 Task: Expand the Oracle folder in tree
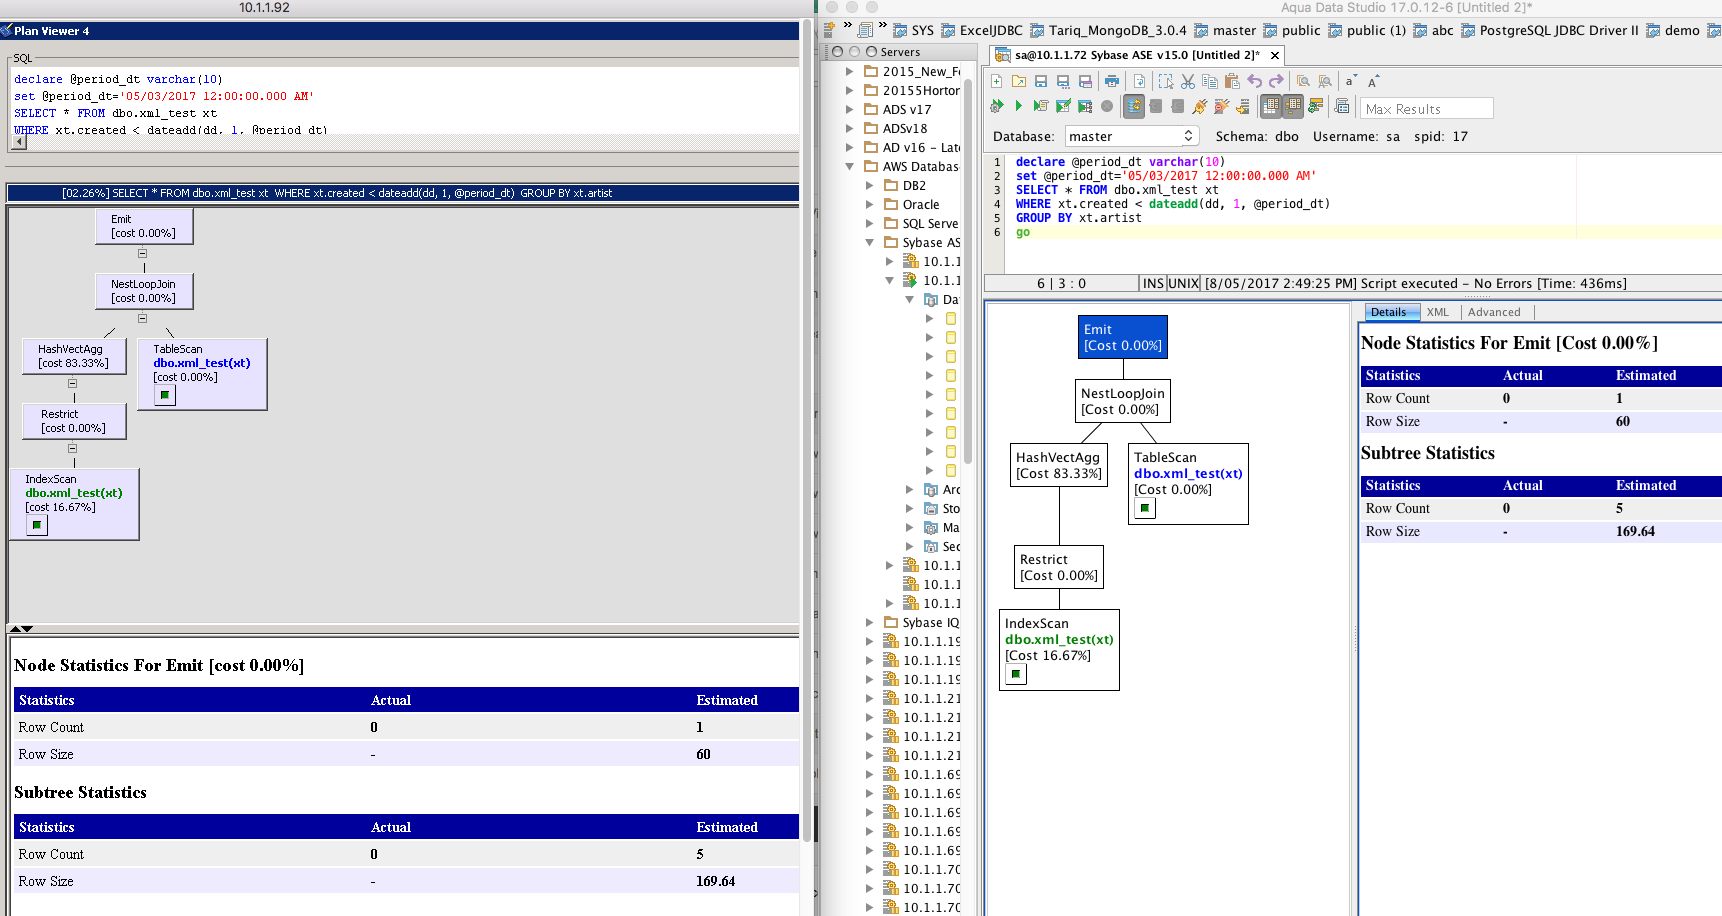click(870, 205)
